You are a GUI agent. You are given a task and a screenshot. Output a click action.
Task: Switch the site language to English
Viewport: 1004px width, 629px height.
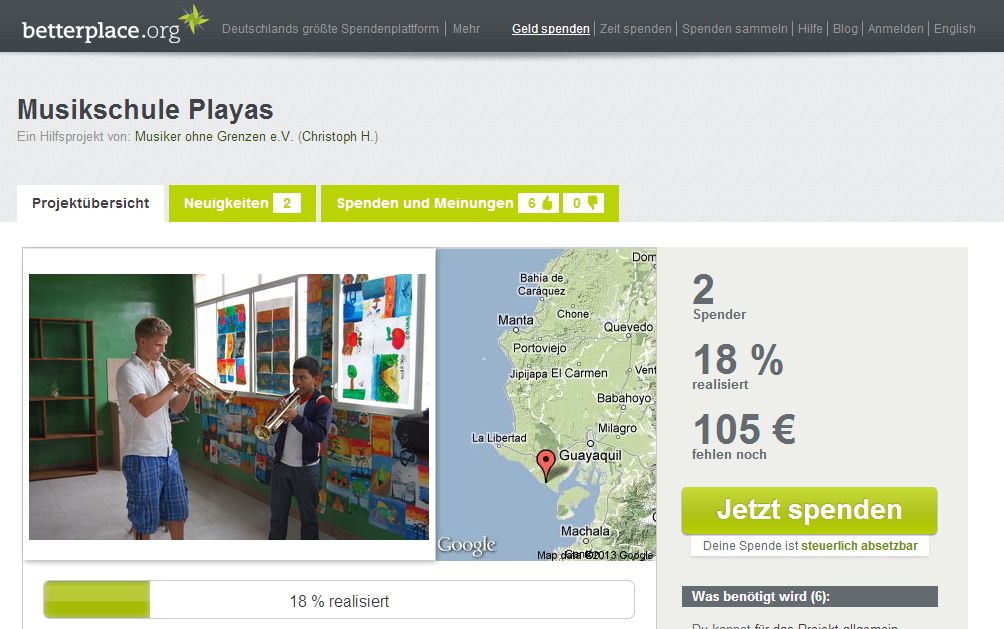[955, 29]
